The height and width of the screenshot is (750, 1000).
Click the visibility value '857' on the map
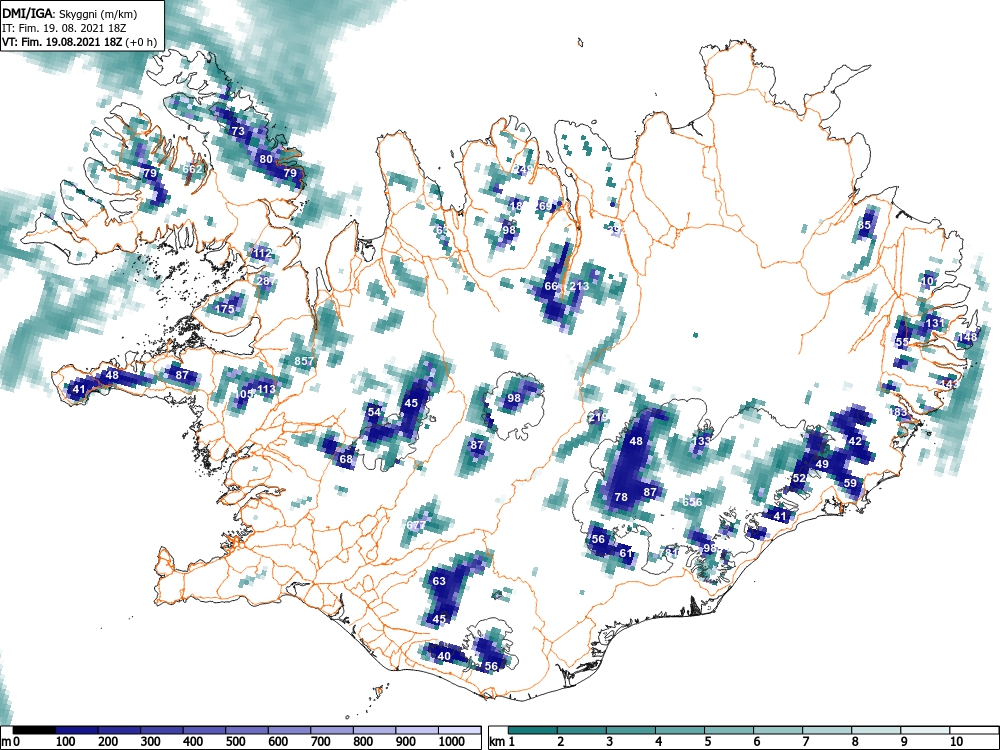click(x=304, y=361)
